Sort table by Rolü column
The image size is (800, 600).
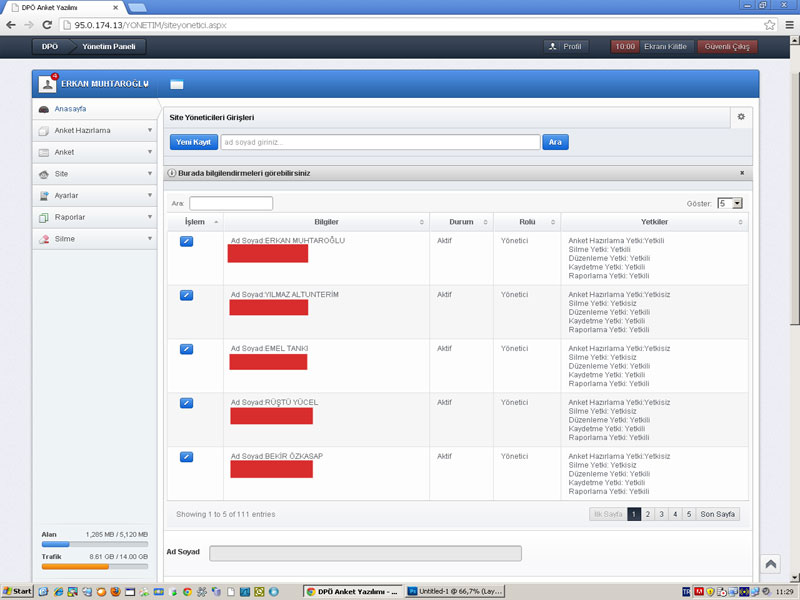coord(527,222)
